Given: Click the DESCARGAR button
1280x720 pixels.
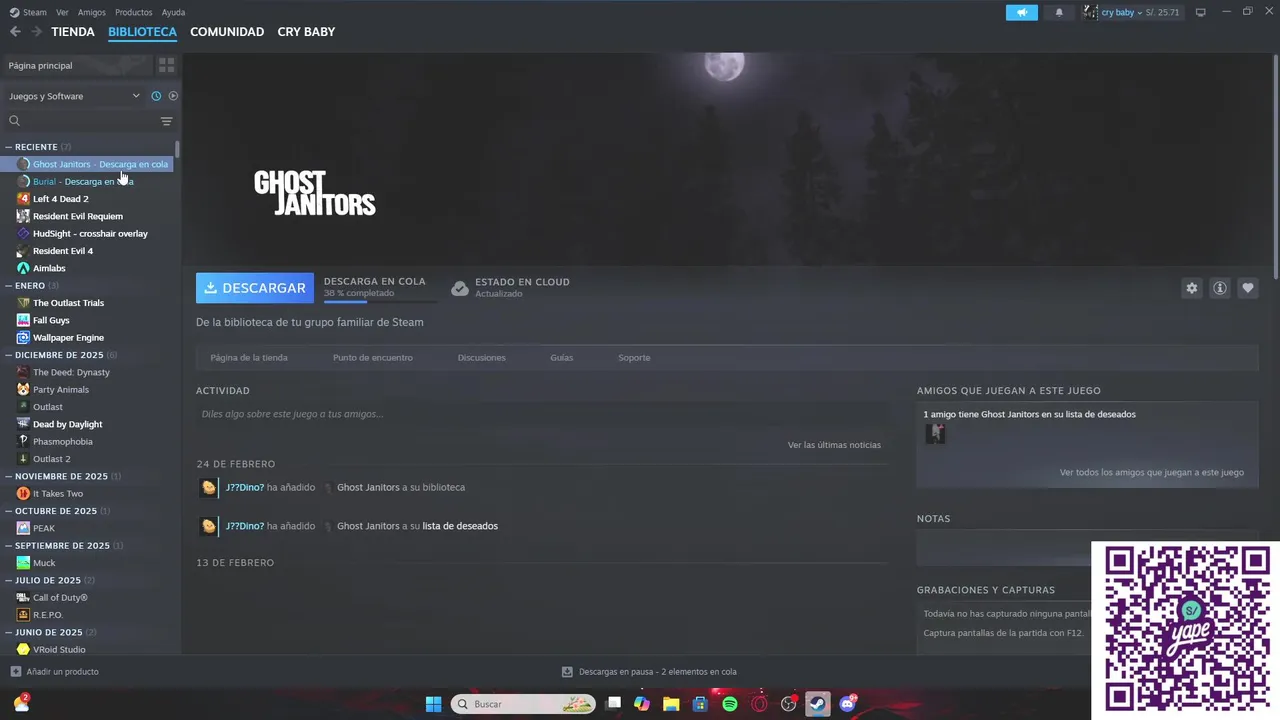Looking at the screenshot, I should (255, 288).
